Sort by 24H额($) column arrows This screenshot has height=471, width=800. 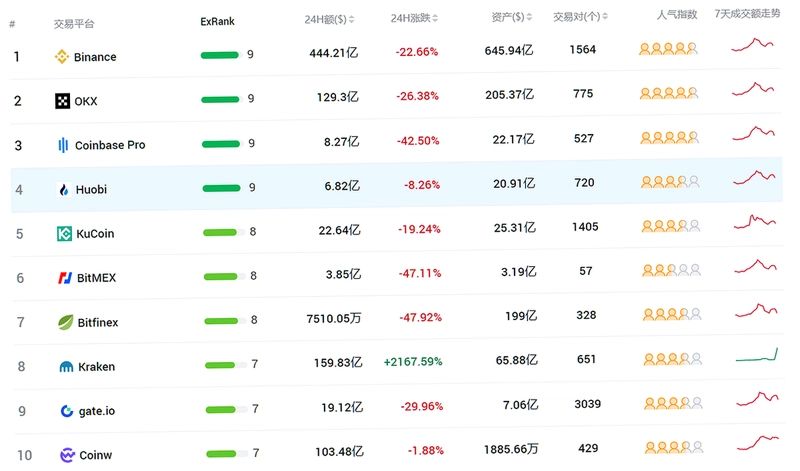click(x=352, y=19)
